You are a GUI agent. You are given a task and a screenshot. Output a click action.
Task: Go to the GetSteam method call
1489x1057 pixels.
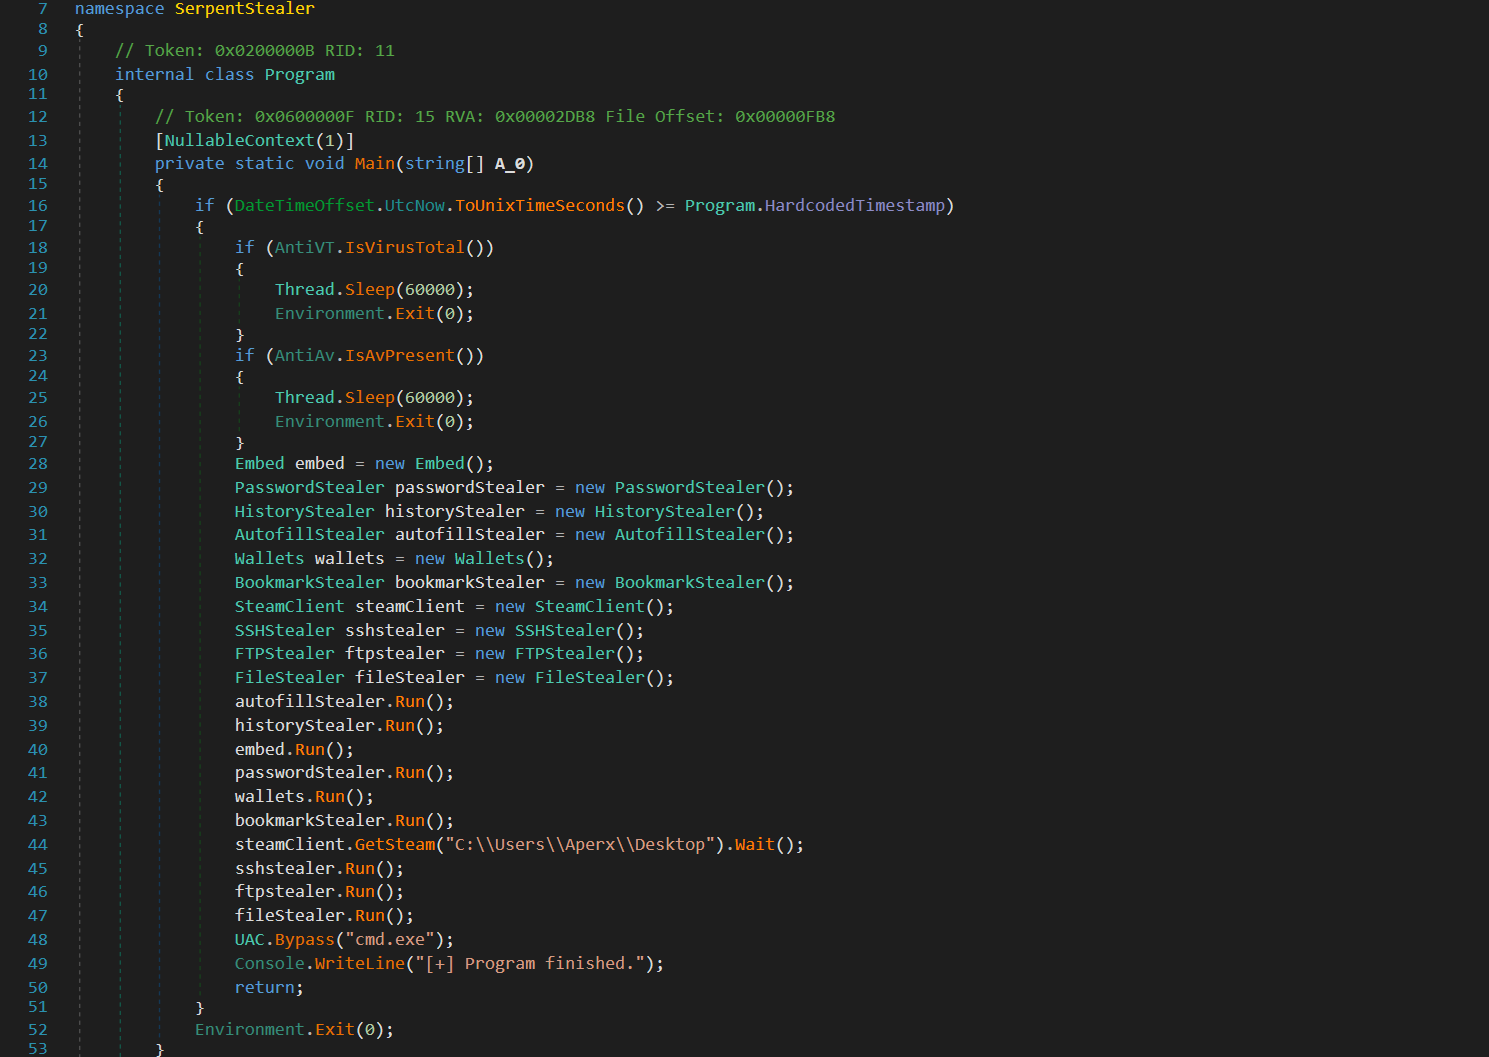pos(395,845)
